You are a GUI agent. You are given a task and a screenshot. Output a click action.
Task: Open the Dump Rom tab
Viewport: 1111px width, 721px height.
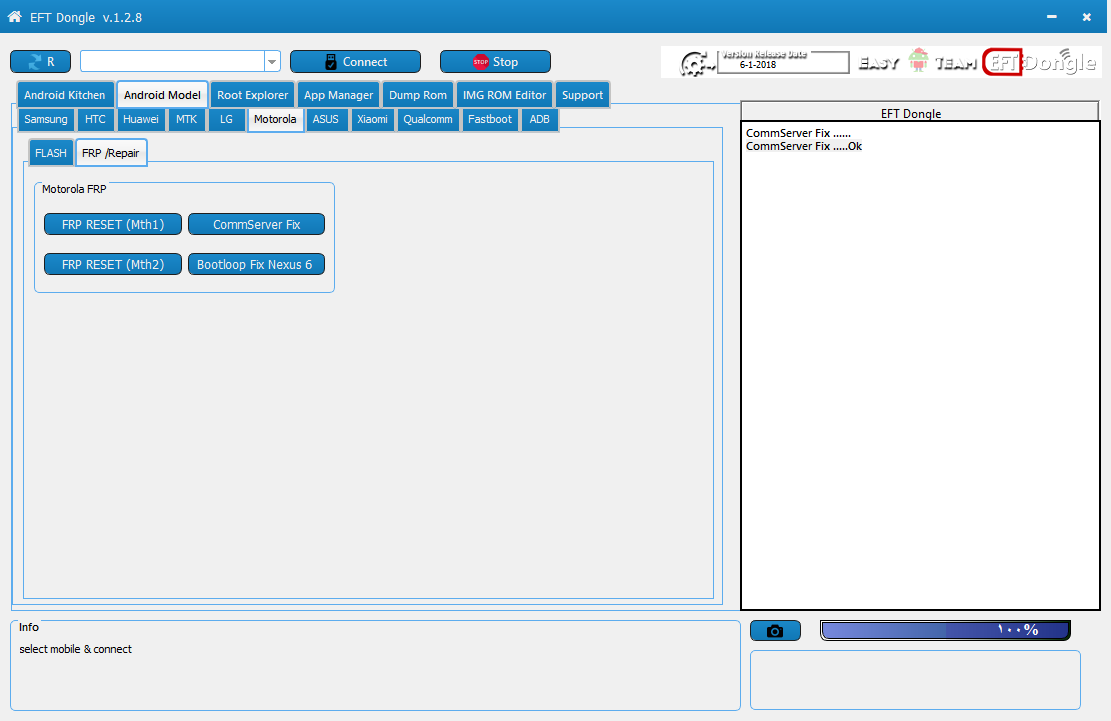418,95
